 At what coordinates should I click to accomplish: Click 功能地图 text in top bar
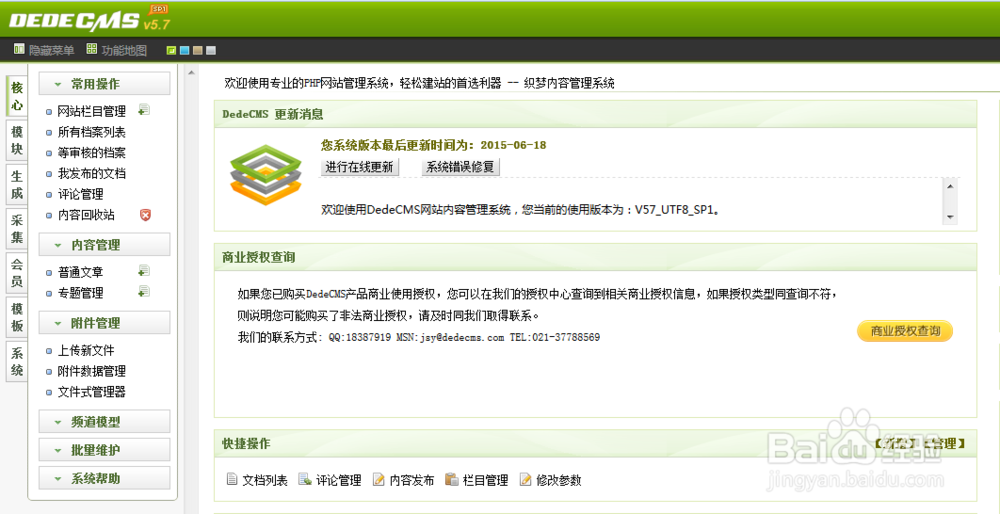click(x=124, y=50)
